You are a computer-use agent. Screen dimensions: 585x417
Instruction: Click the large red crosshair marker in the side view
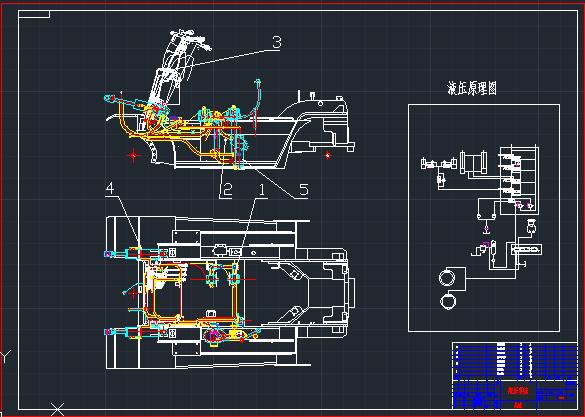point(134,155)
